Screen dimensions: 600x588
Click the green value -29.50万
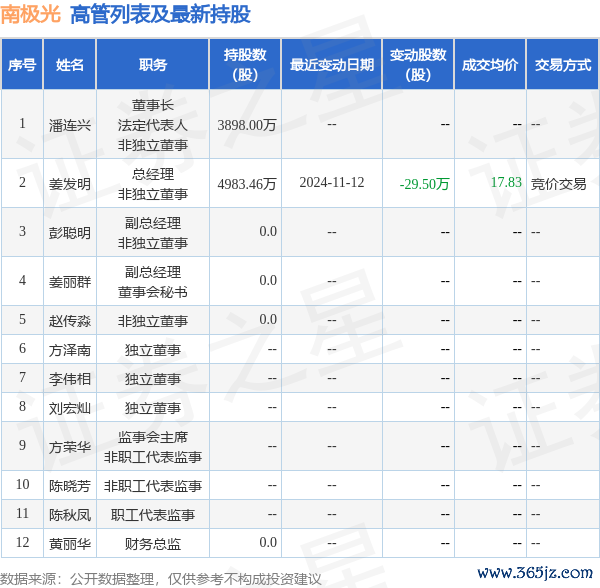[424, 184]
